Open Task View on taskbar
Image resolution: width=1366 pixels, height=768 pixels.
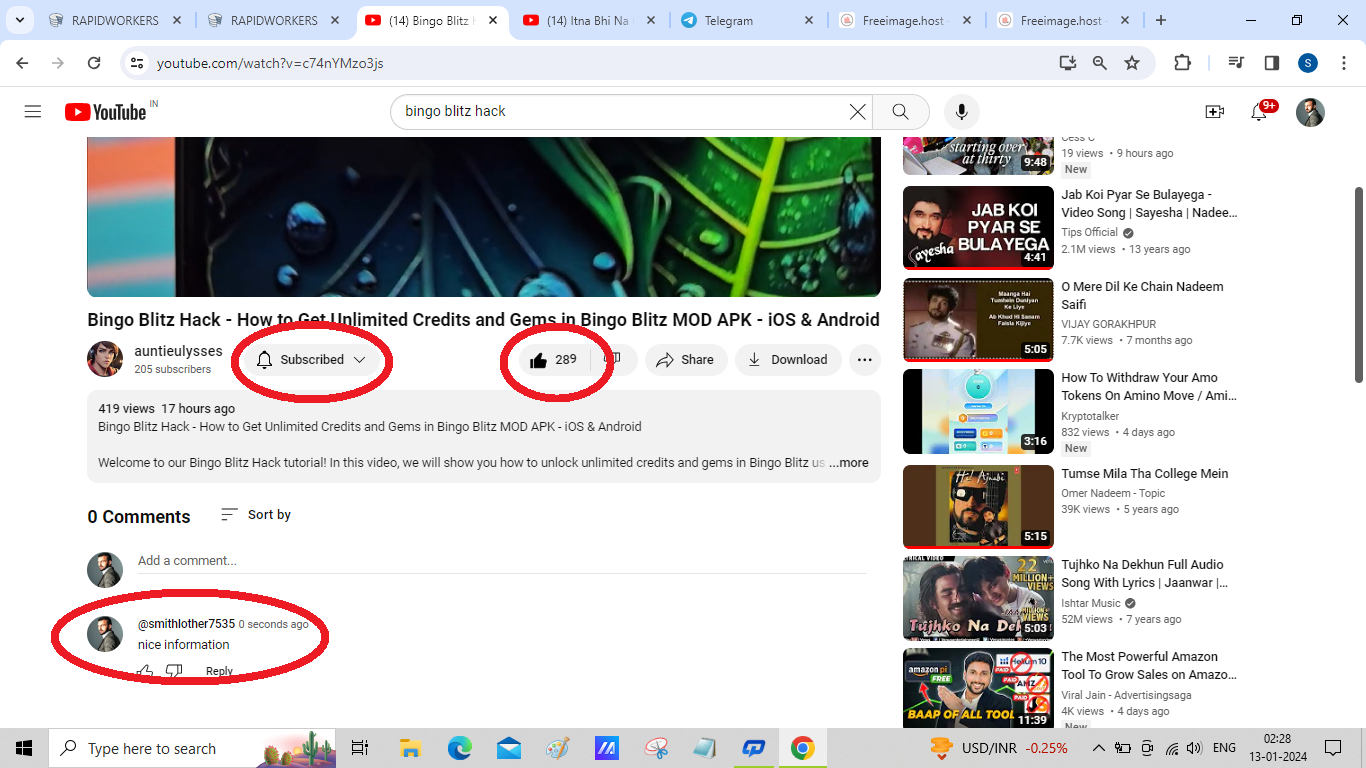click(360, 748)
